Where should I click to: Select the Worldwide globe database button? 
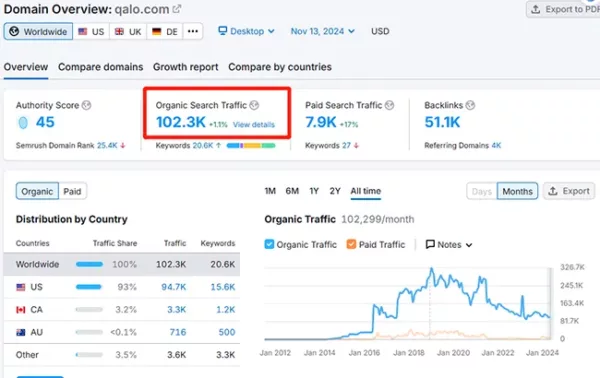(38, 31)
